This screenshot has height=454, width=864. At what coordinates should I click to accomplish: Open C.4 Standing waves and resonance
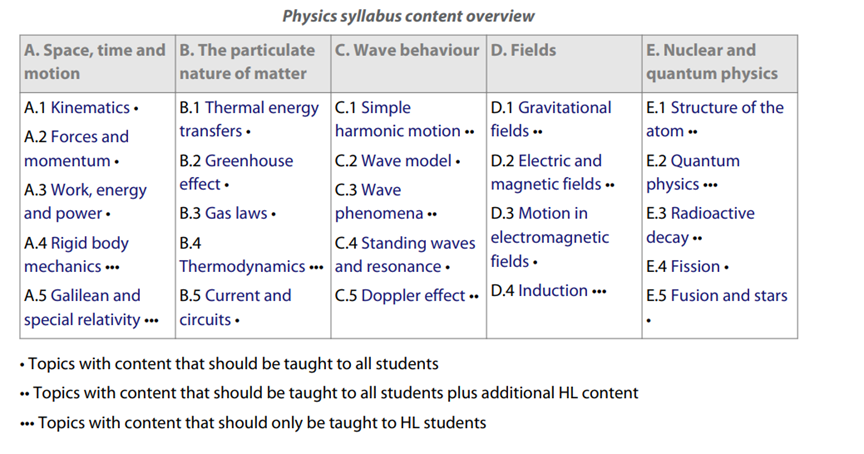(405, 255)
